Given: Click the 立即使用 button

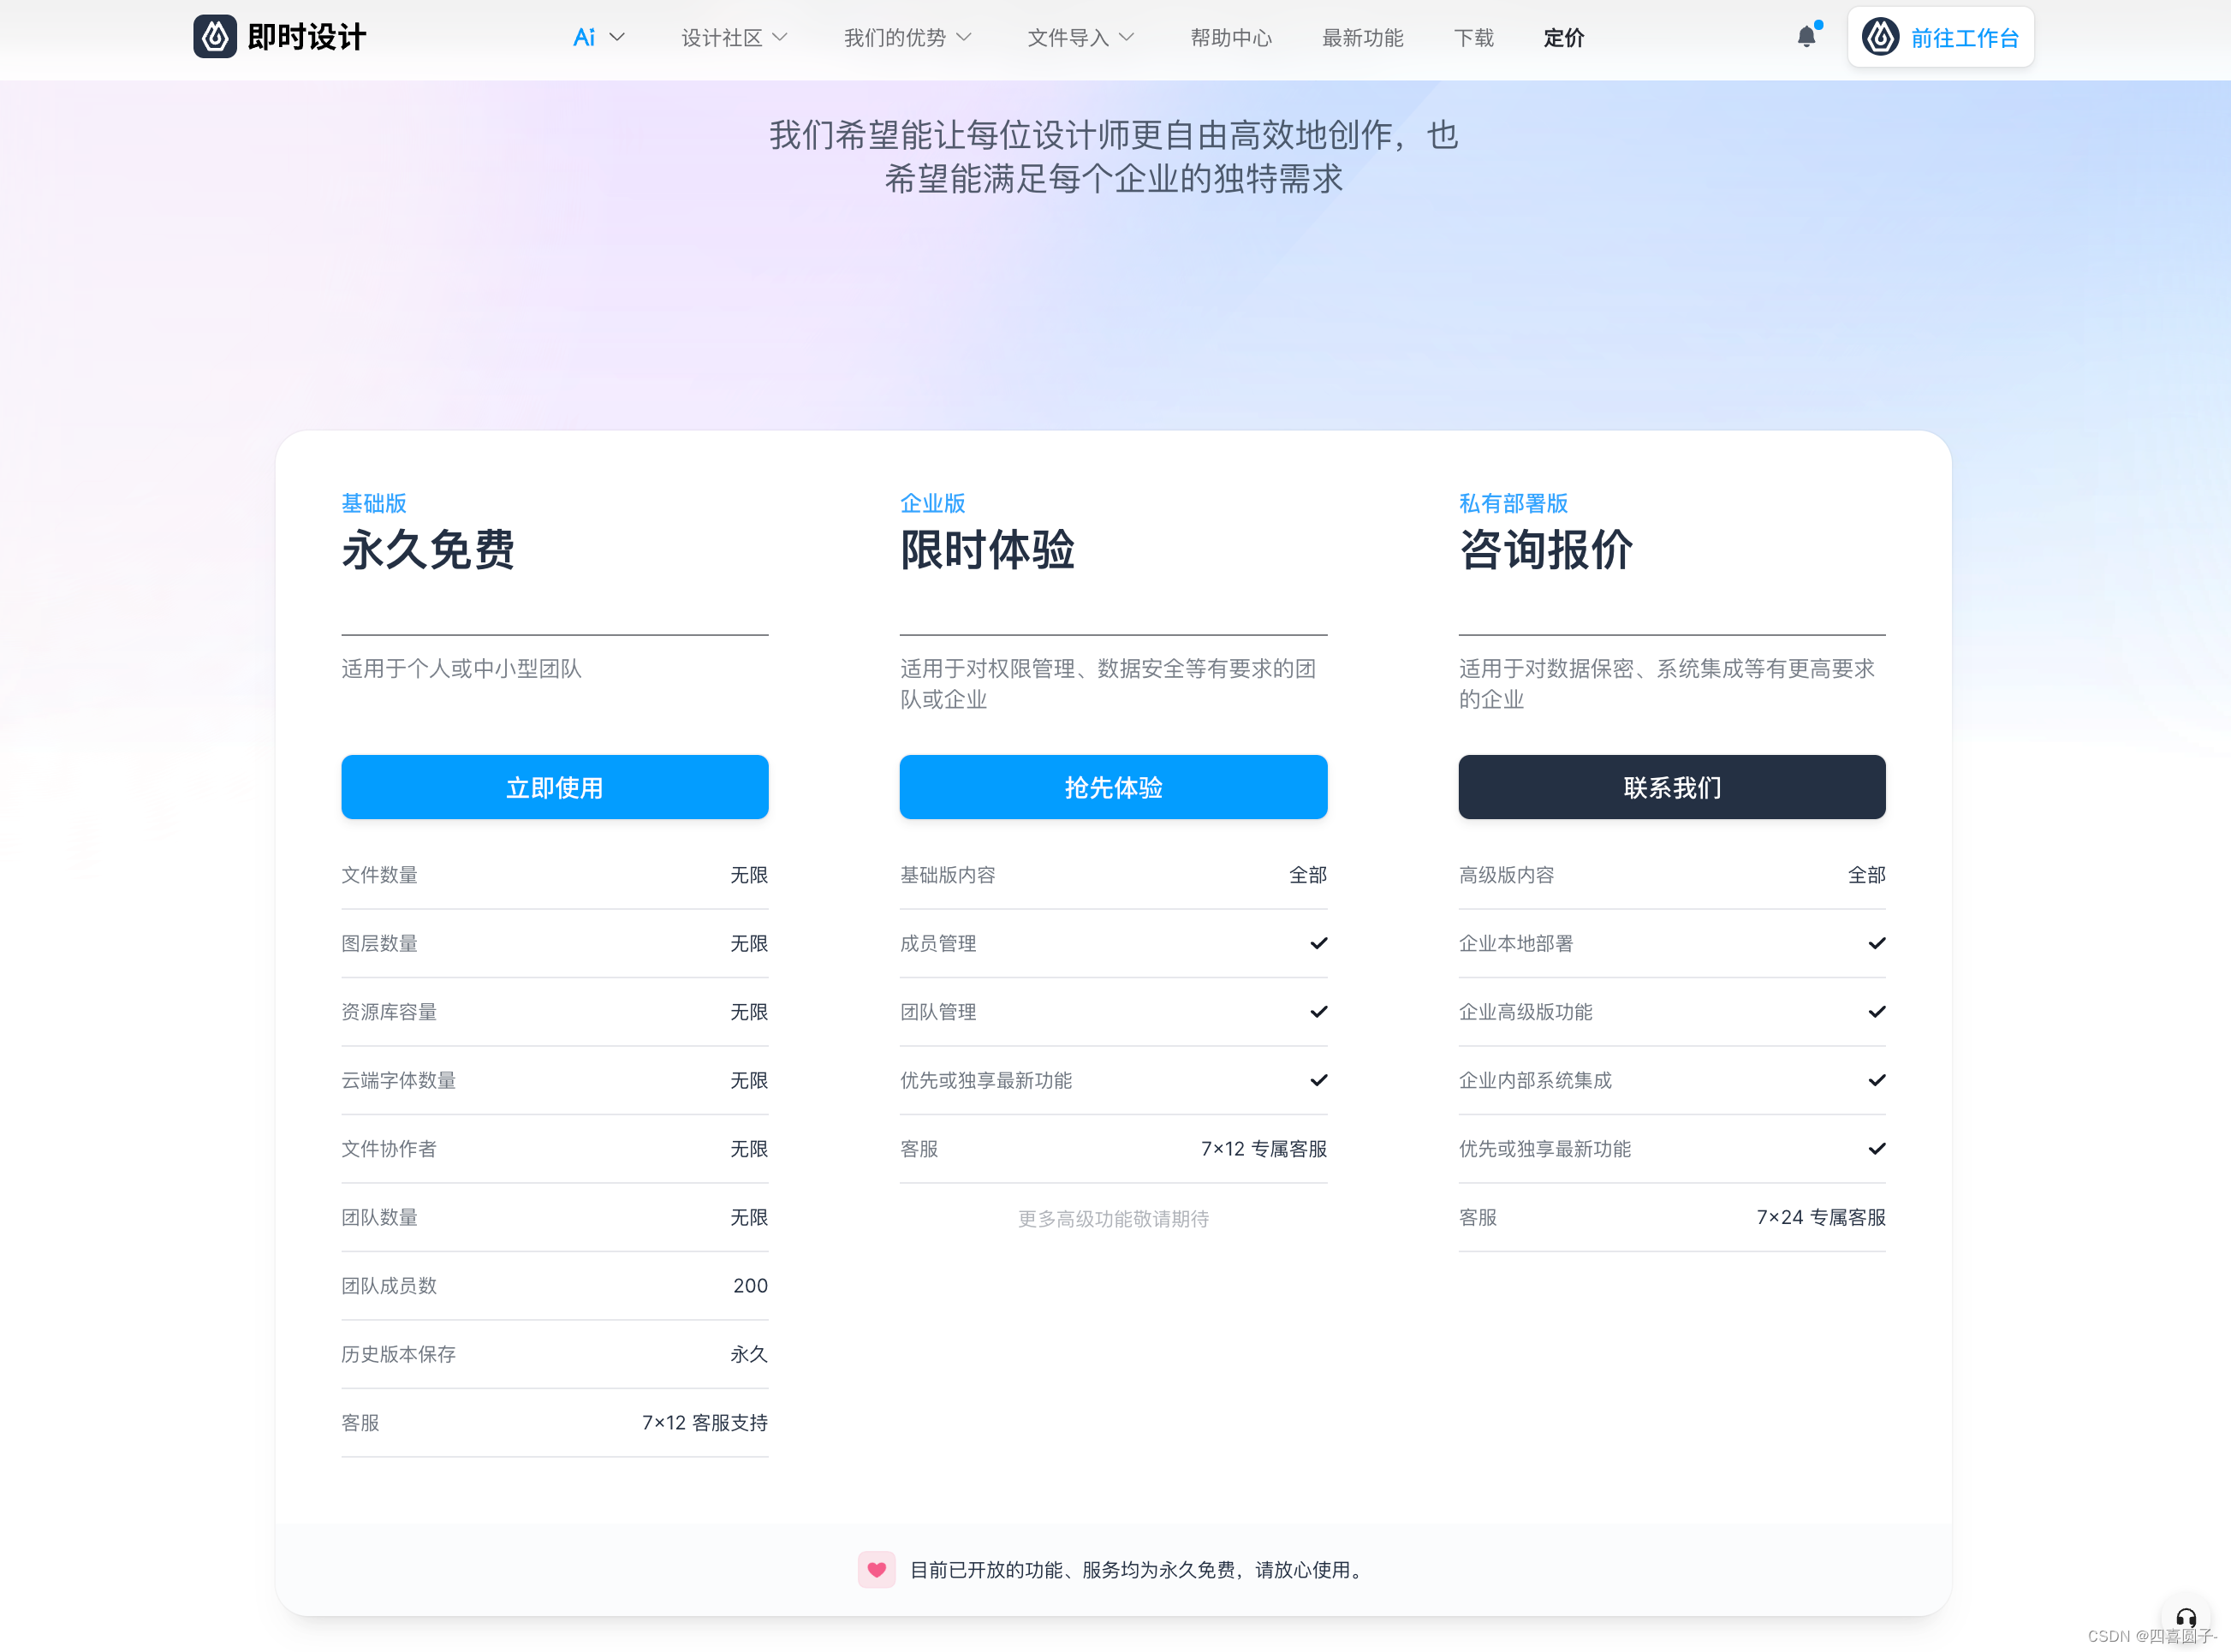Looking at the screenshot, I should 554,787.
